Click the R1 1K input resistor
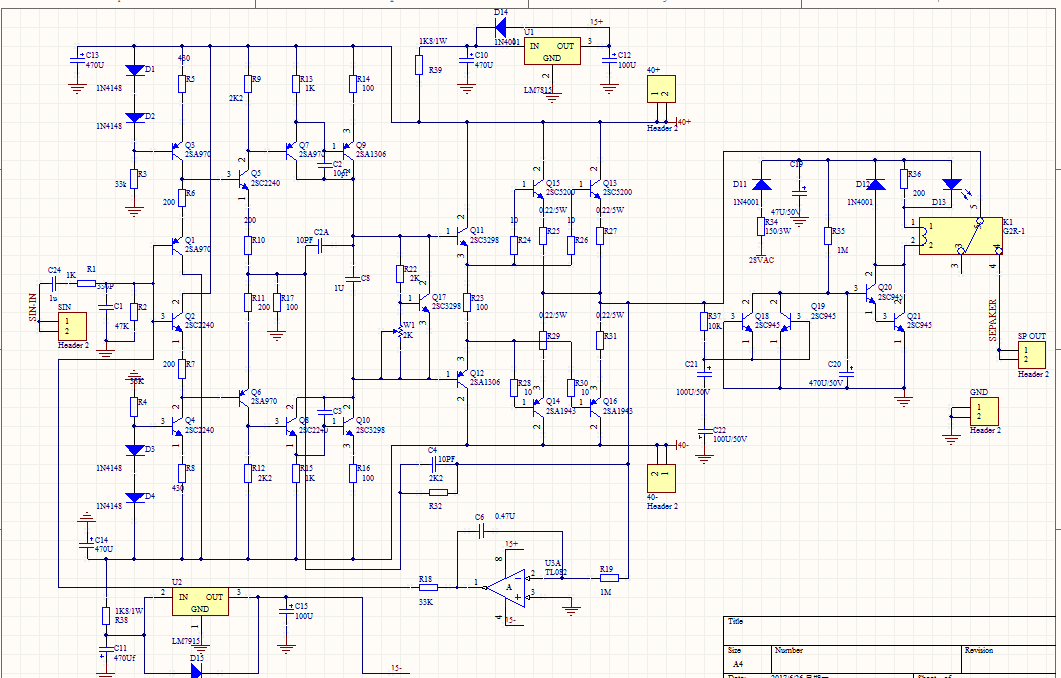The width and height of the screenshot is (1061, 678). (86, 283)
